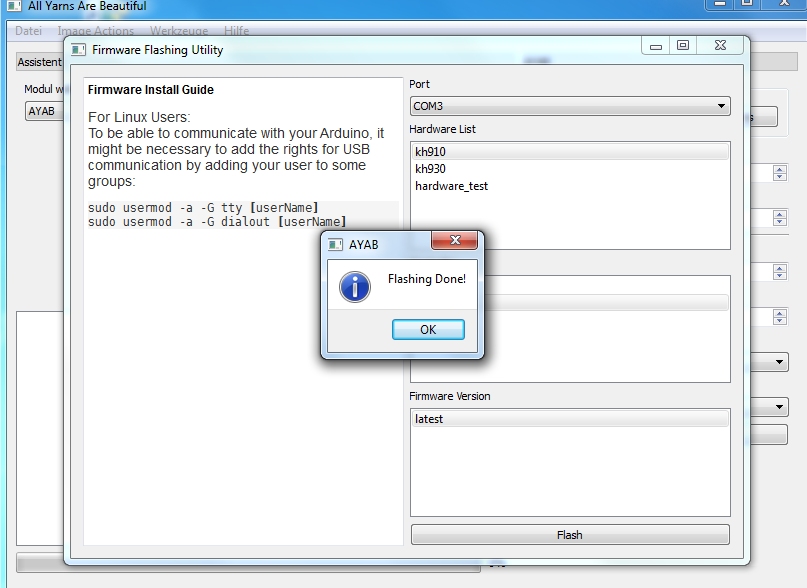Click the sudo usermod tty command text

203,207
